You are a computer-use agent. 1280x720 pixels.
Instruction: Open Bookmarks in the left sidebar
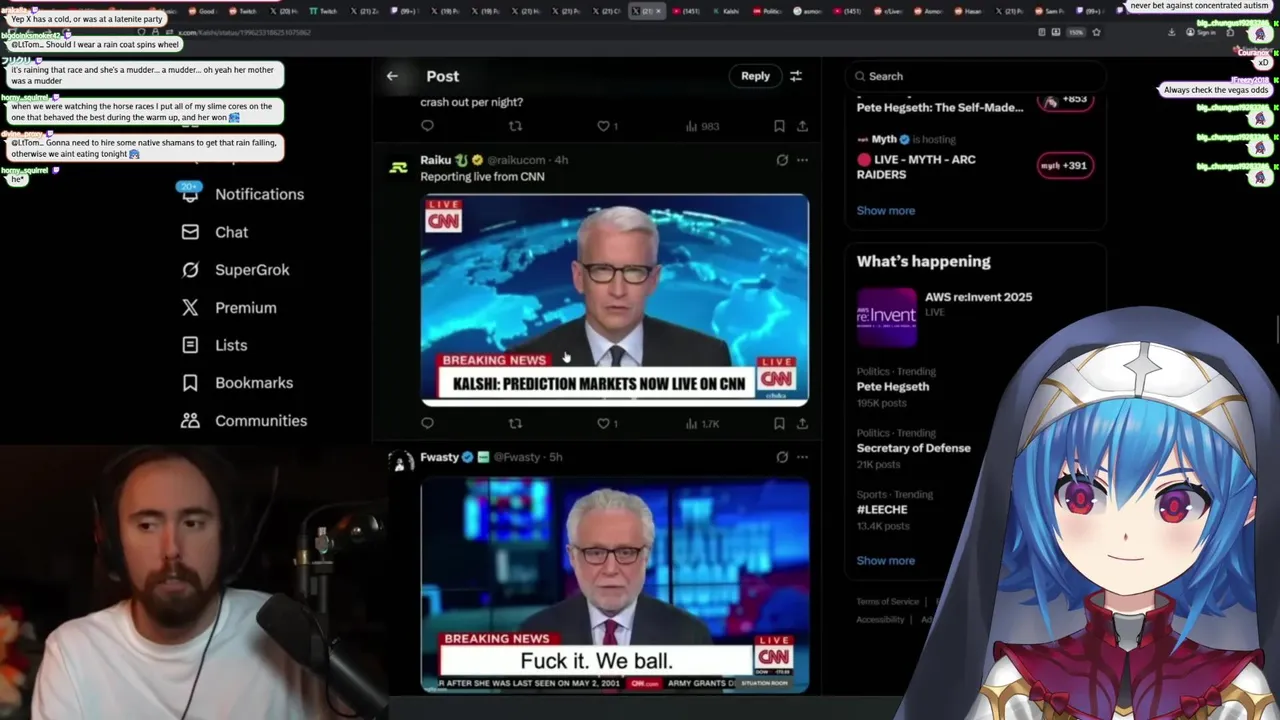point(237,383)
